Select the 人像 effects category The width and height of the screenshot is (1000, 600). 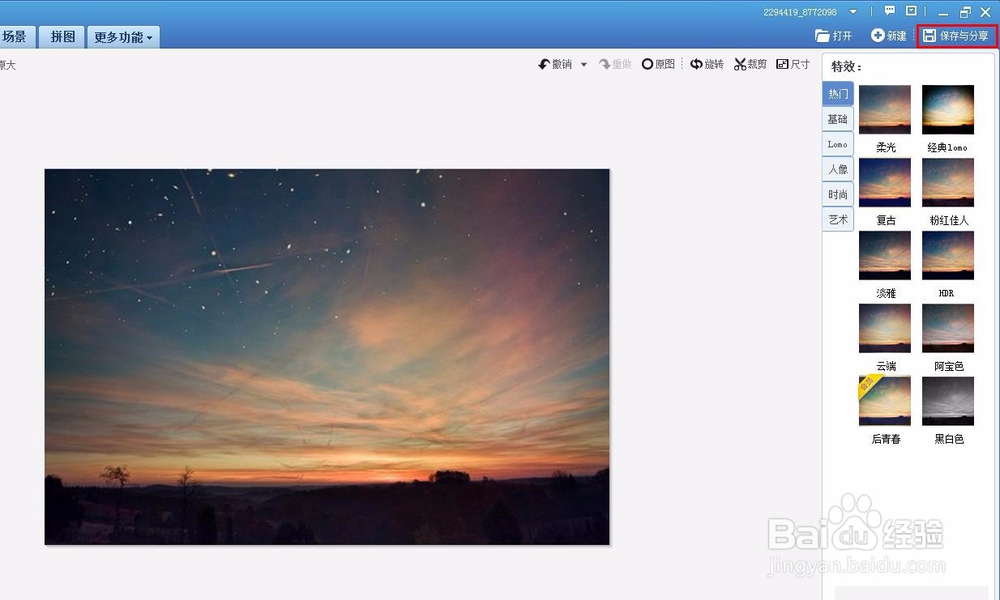point(838,169)
